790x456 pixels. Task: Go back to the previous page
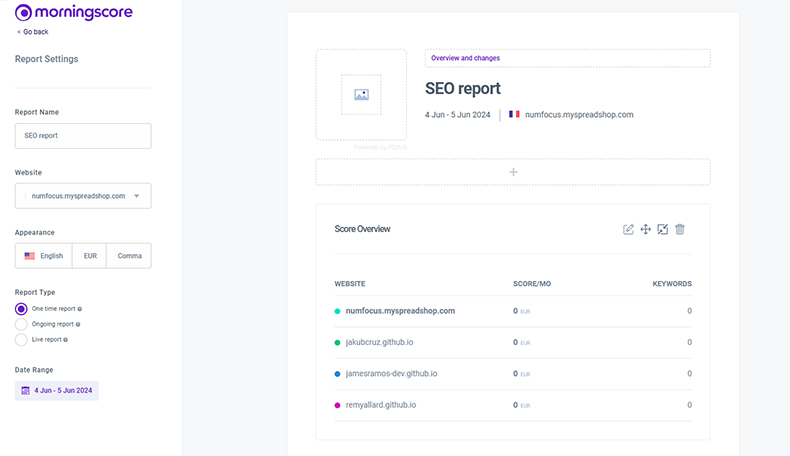point(33,32)
